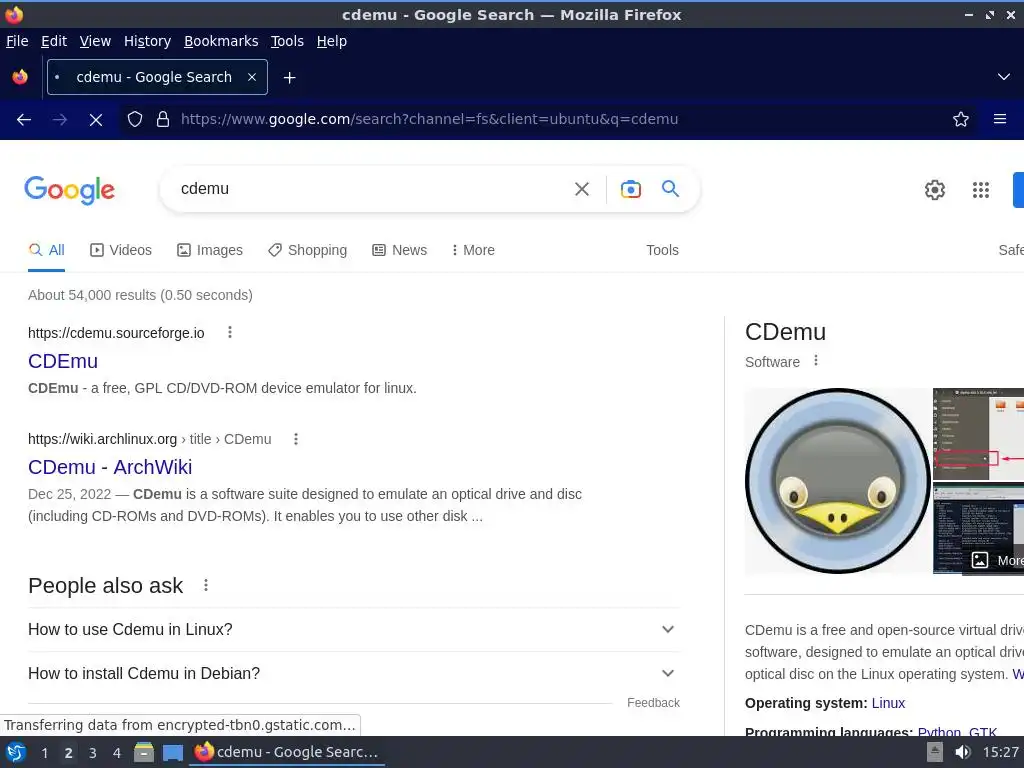Click the 15:27 taskbar clock
The width and height of the screenshot is (1024, 768).
pyautogui.click(x=1000, y=752)
